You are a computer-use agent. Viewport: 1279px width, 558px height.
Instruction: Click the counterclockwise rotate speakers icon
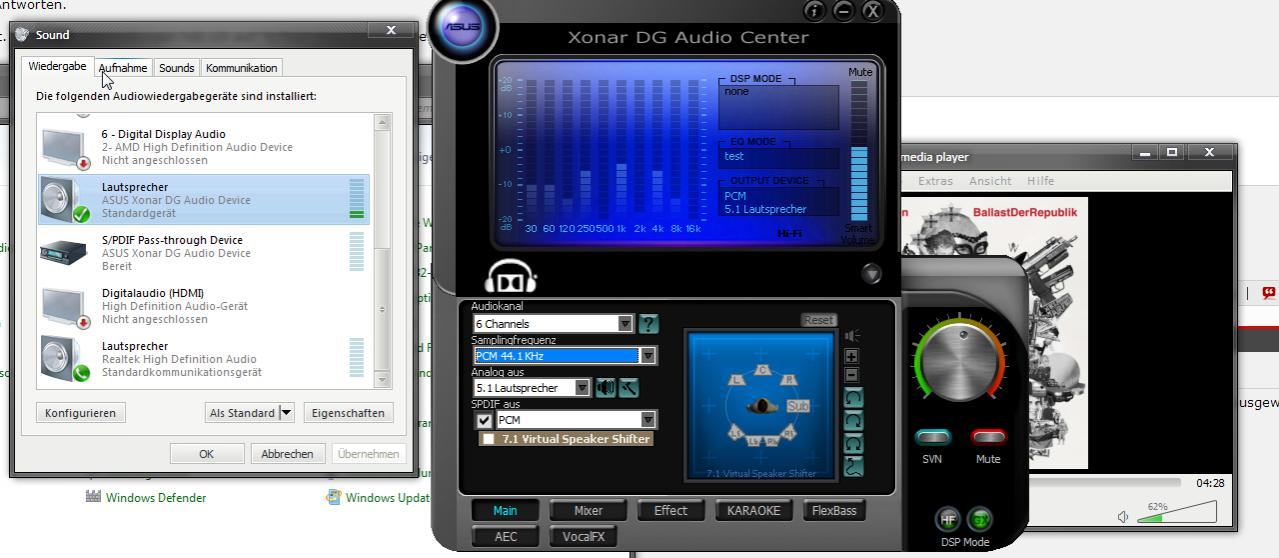pyautogui.click(x=854, y=398)
